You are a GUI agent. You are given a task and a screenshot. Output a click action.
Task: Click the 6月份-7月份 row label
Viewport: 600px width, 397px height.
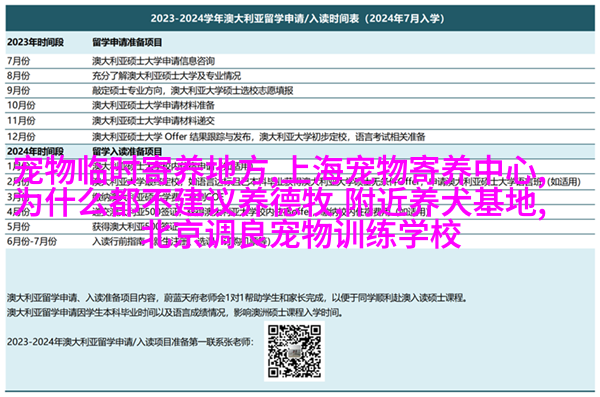click(32, 241)
